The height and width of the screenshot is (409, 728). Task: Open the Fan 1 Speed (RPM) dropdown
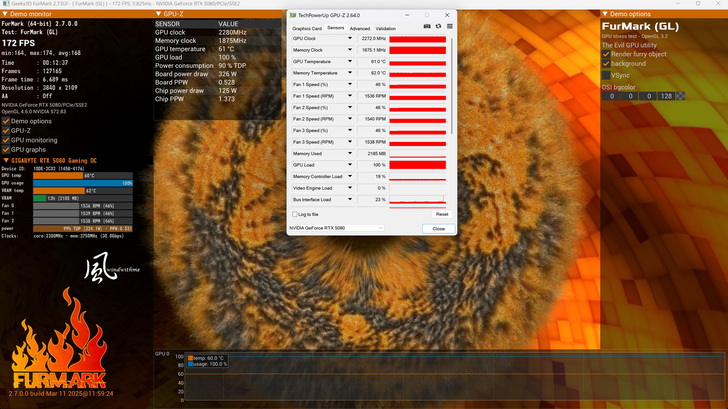tap(350, 96)
